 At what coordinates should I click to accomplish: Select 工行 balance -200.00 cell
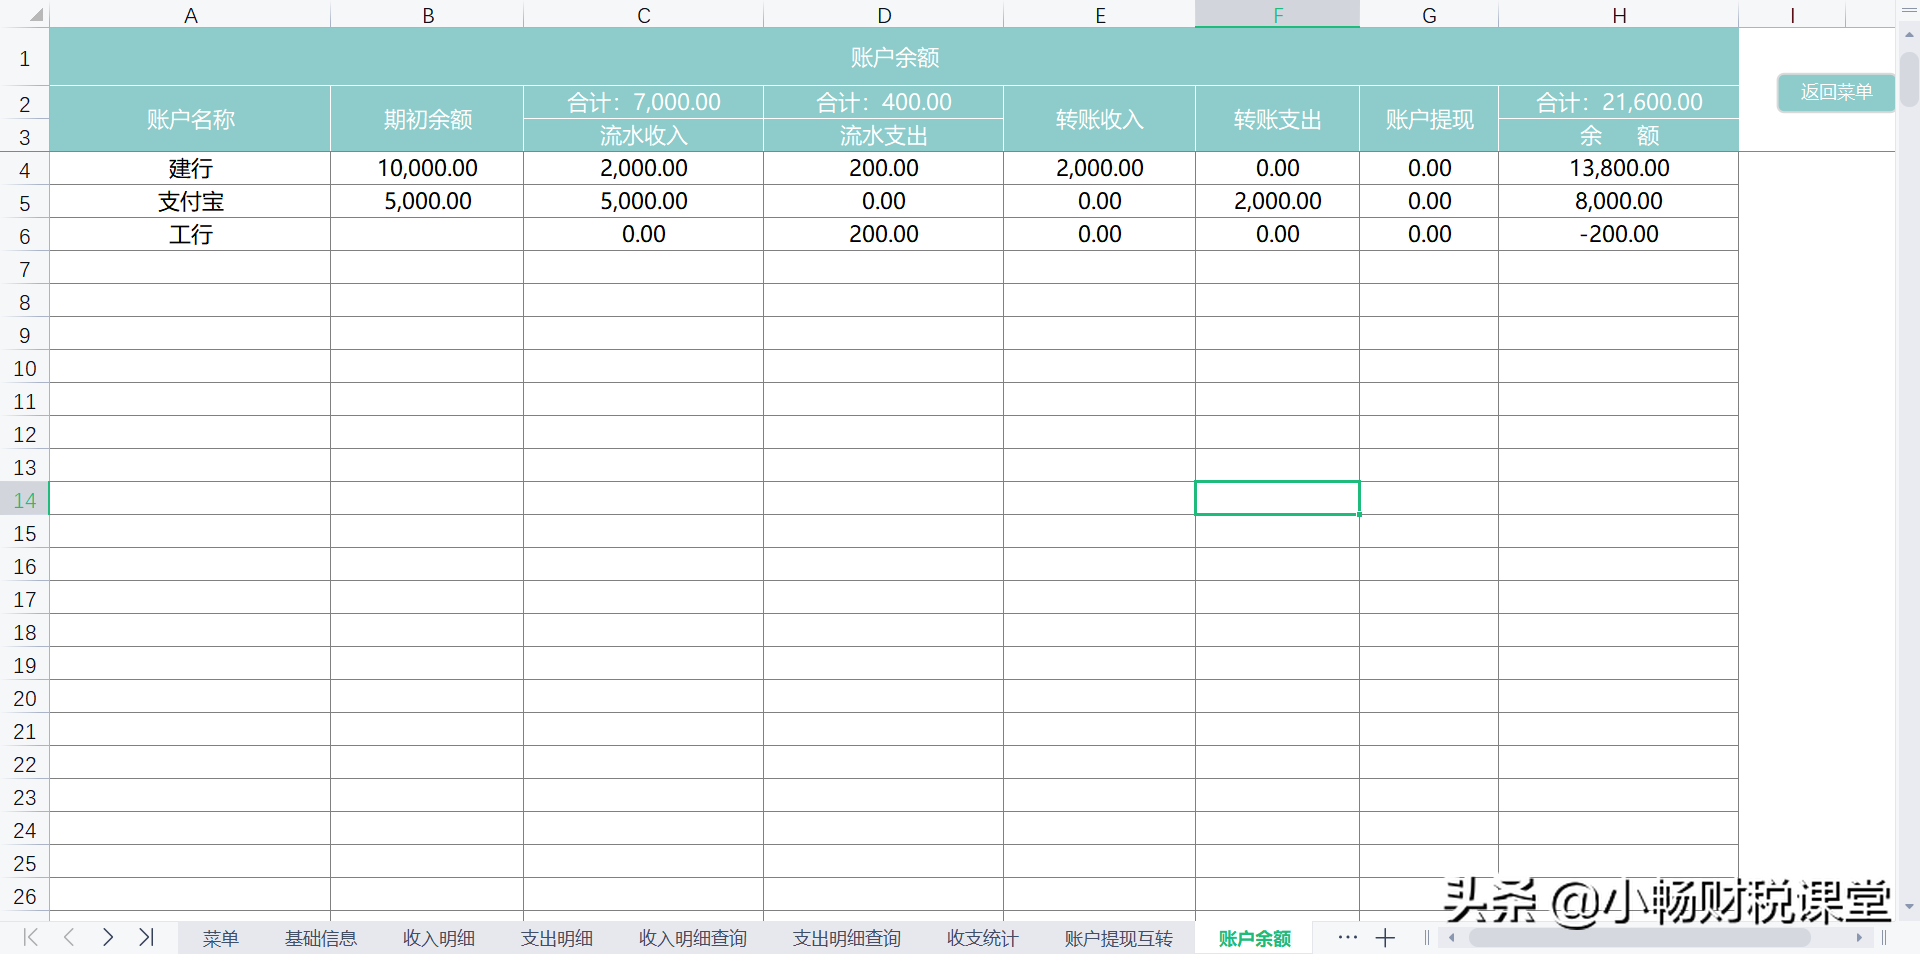pyautogui.click(x=1618, y=234)
